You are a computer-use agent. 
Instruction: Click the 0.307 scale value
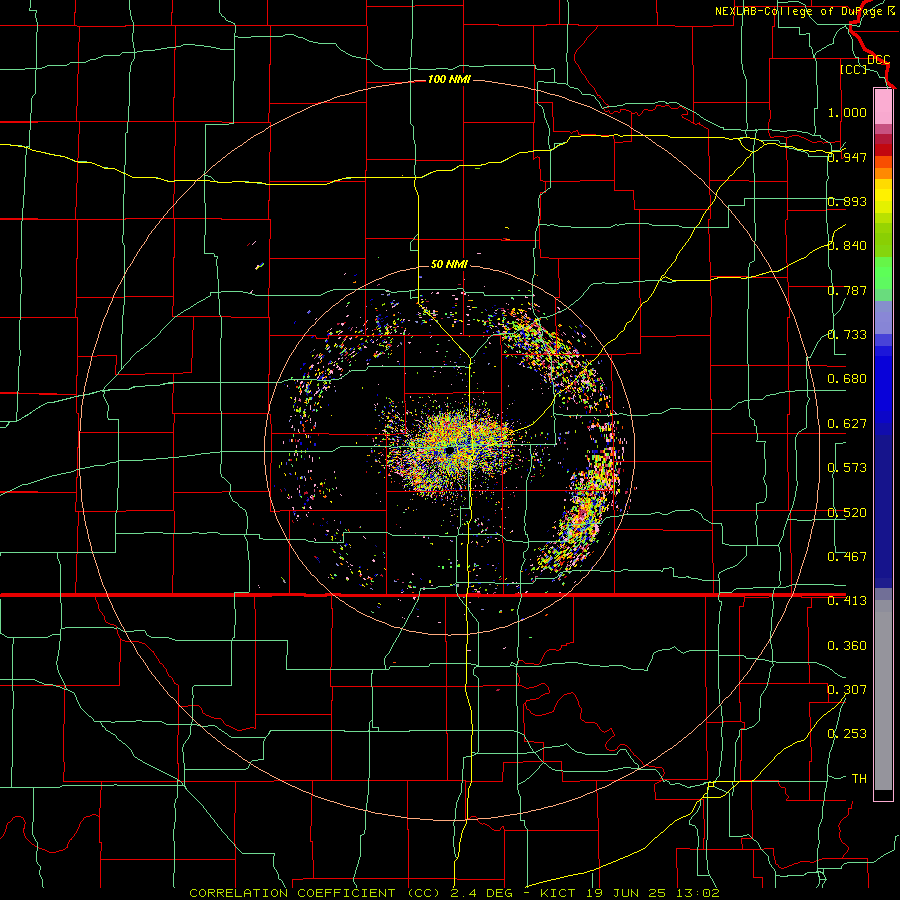point(847,689)
